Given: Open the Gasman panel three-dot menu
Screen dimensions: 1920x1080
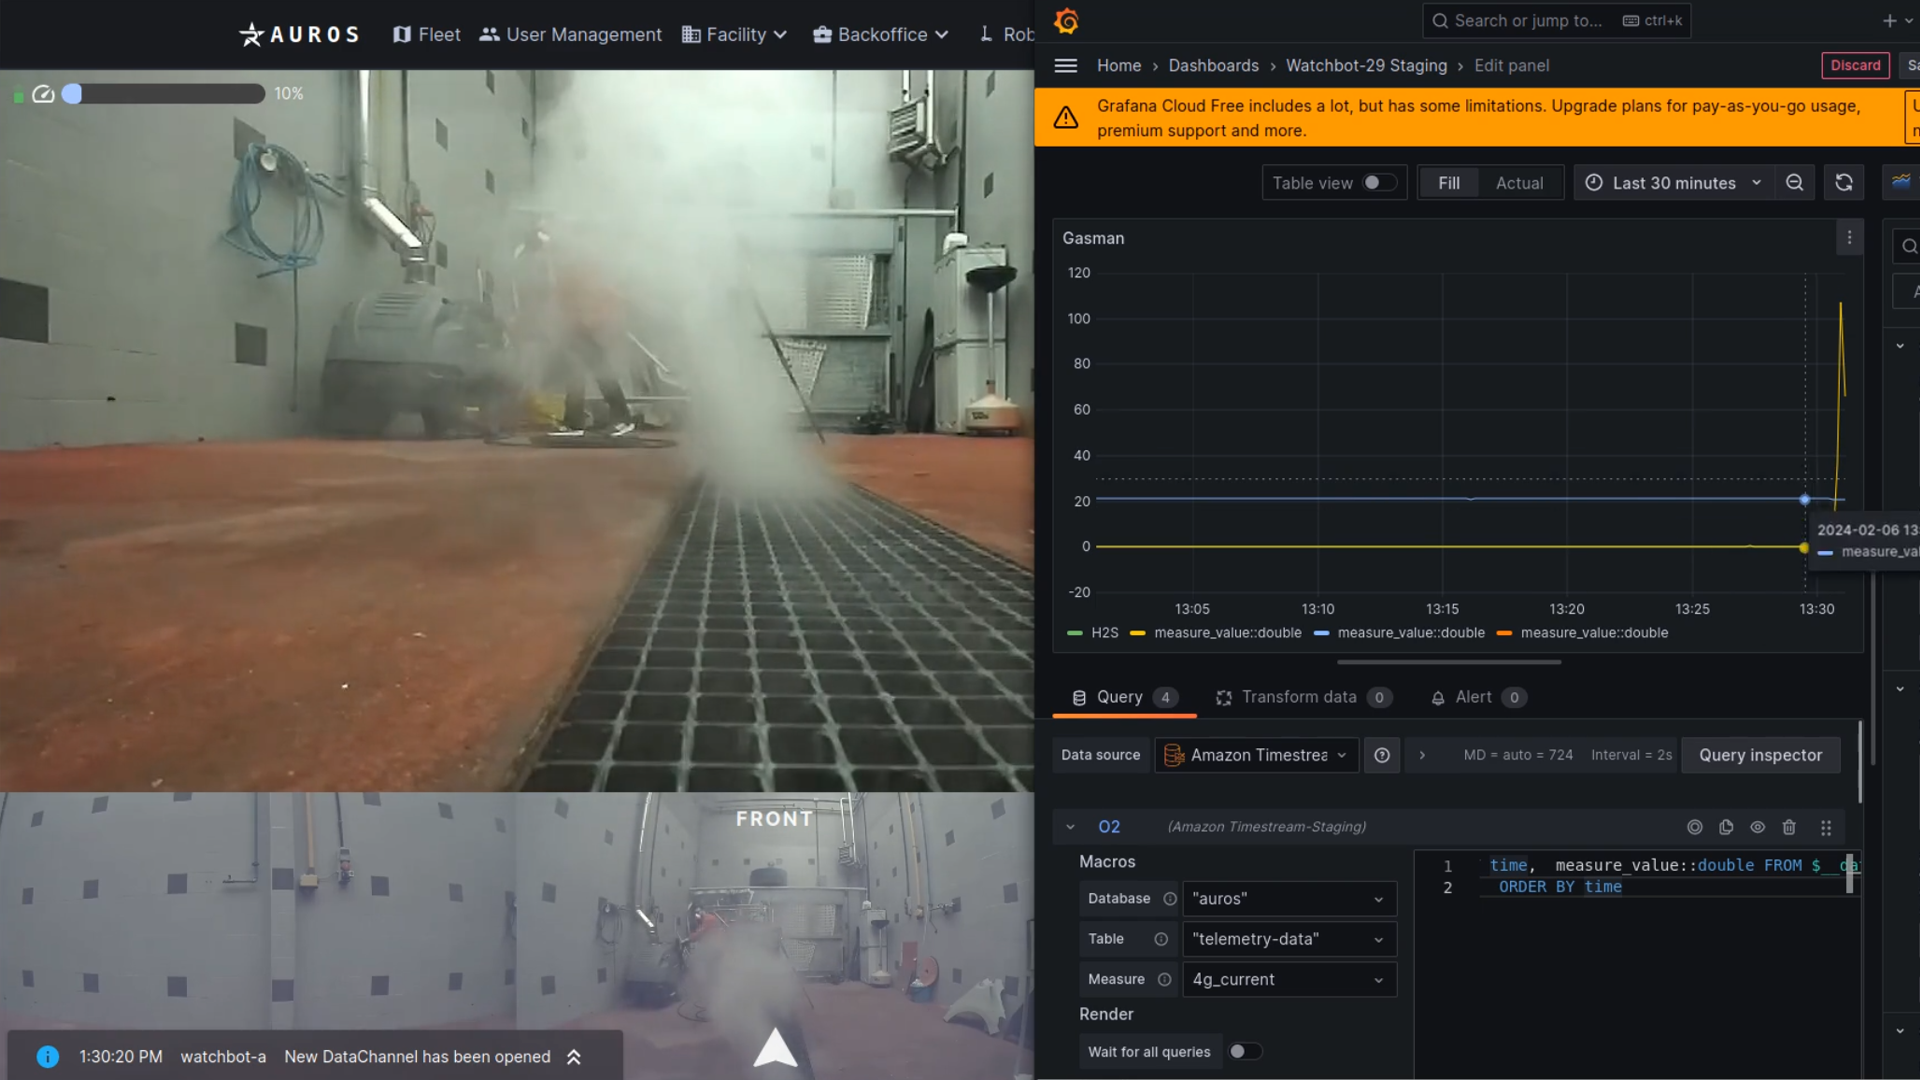Looking at the screenshot, I should (x=1849, y=238).
